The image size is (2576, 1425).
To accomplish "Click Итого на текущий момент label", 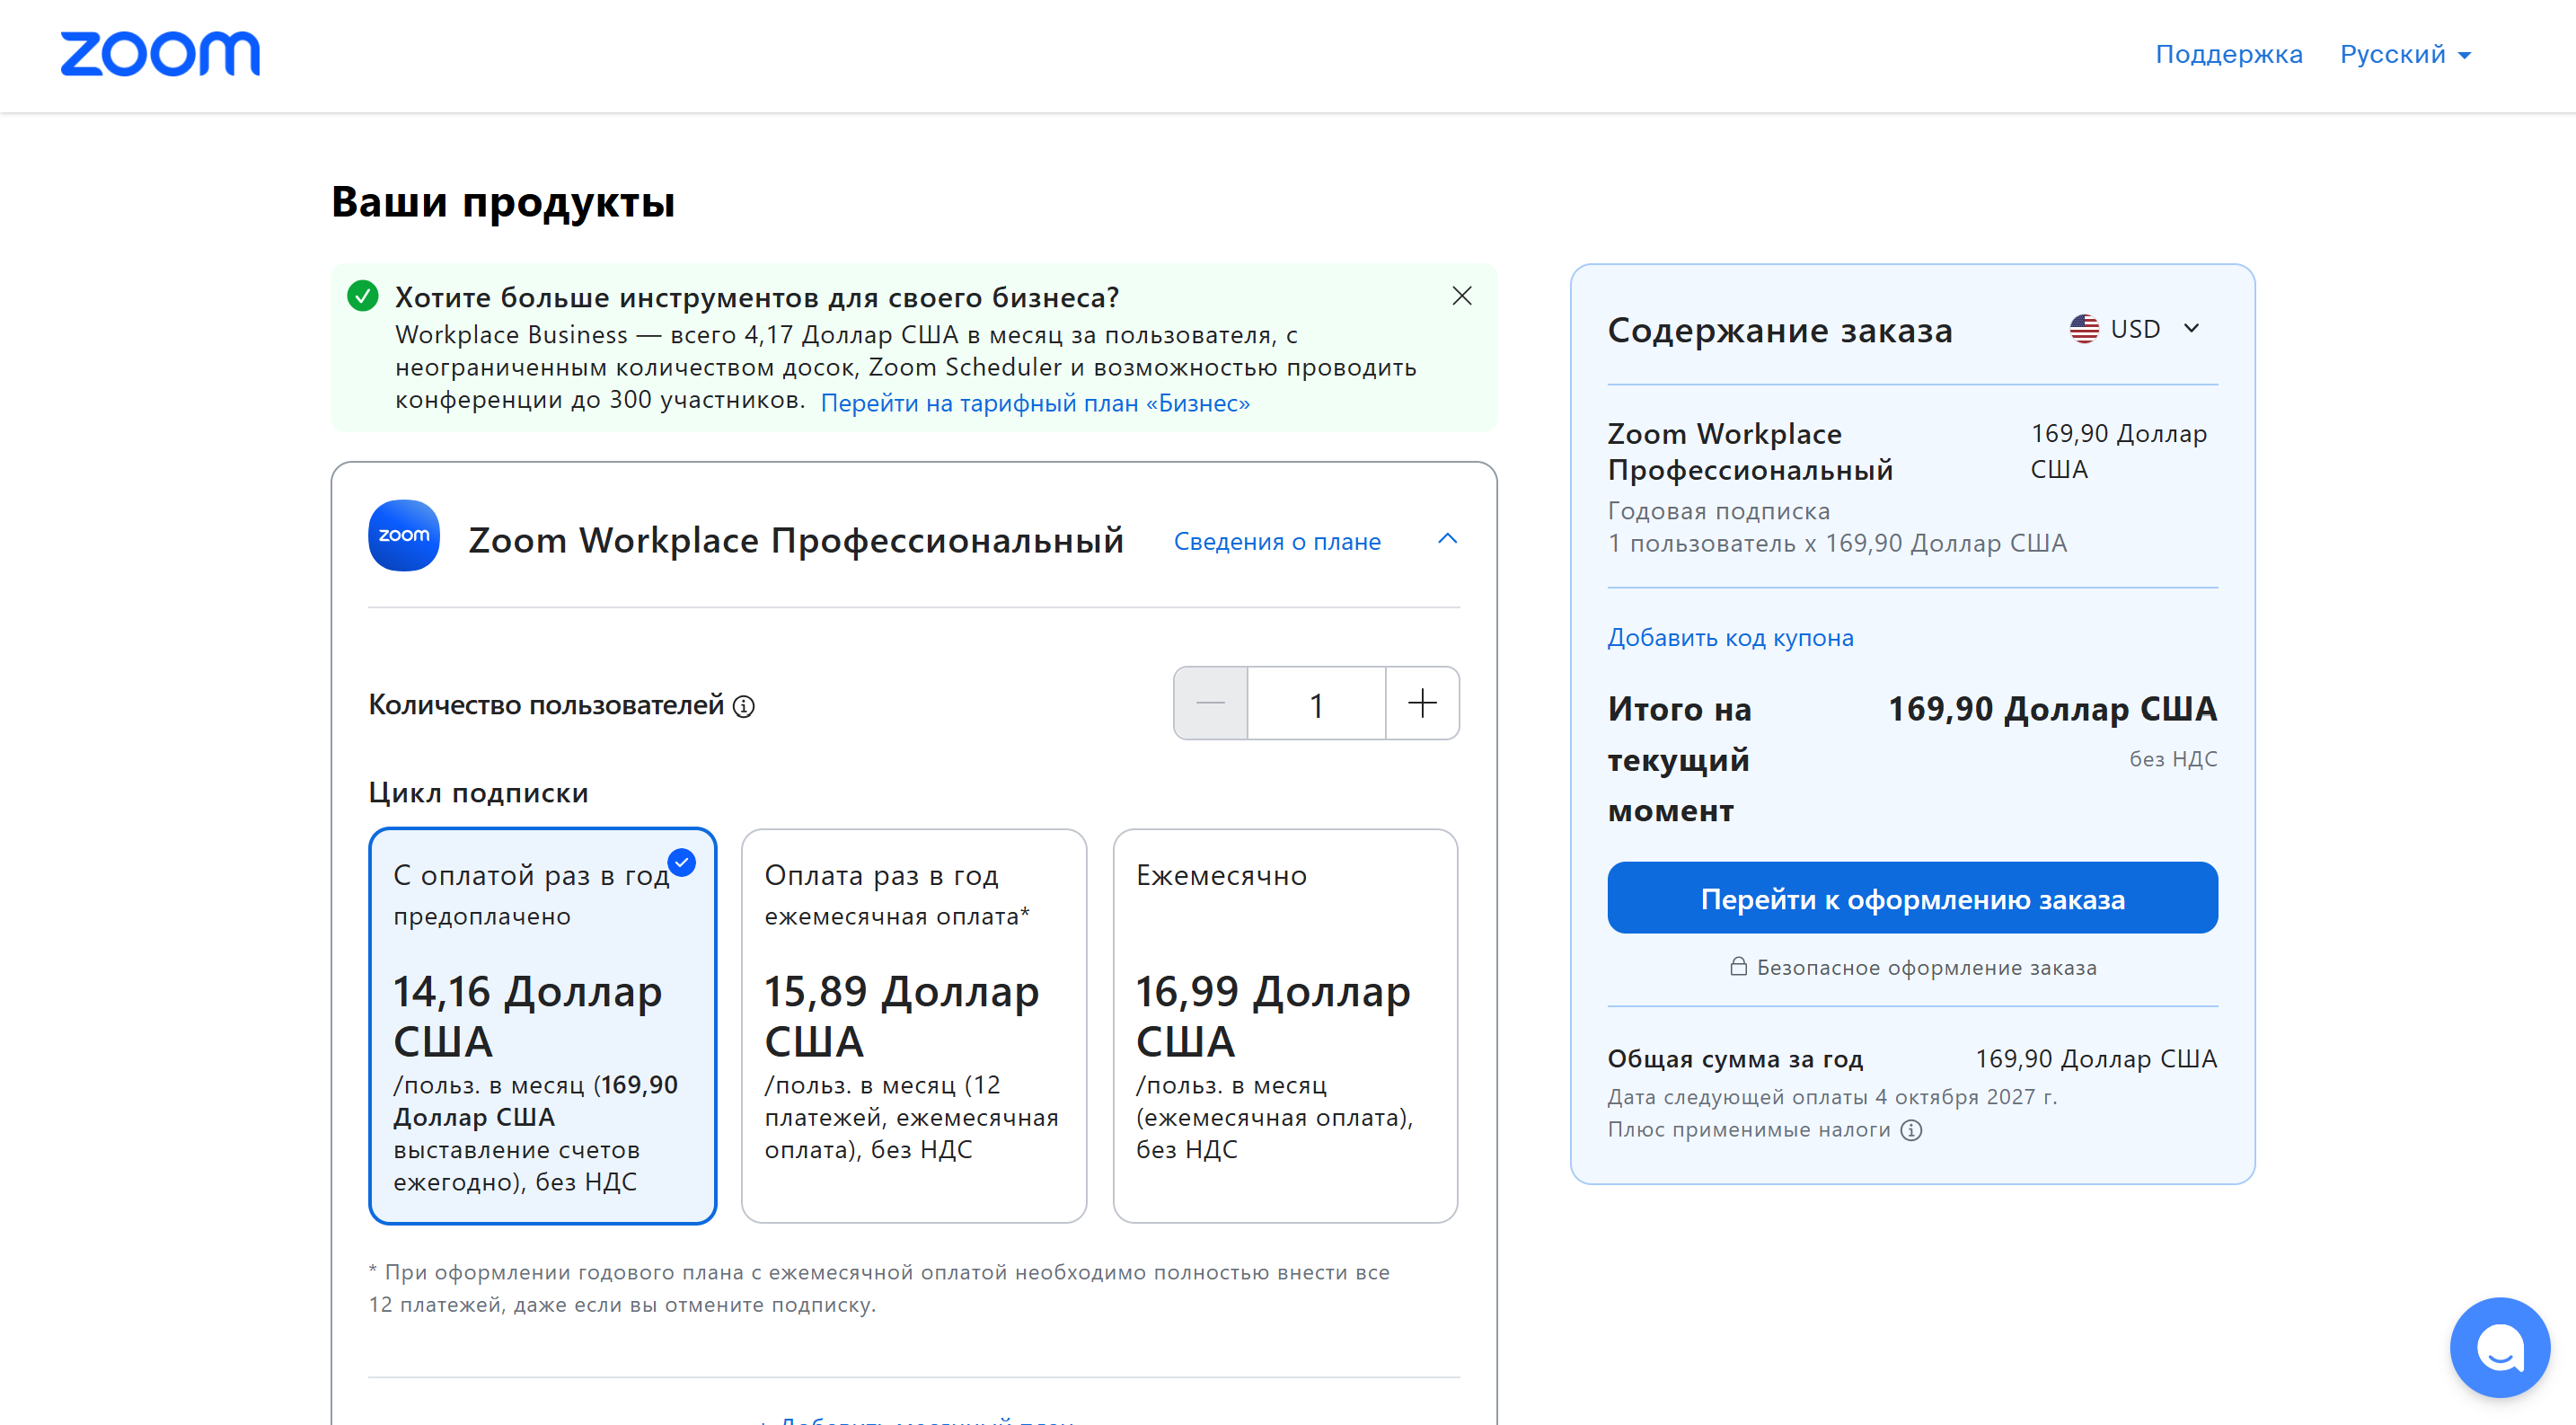I will pyautogui.click(x=1679, y=760).
